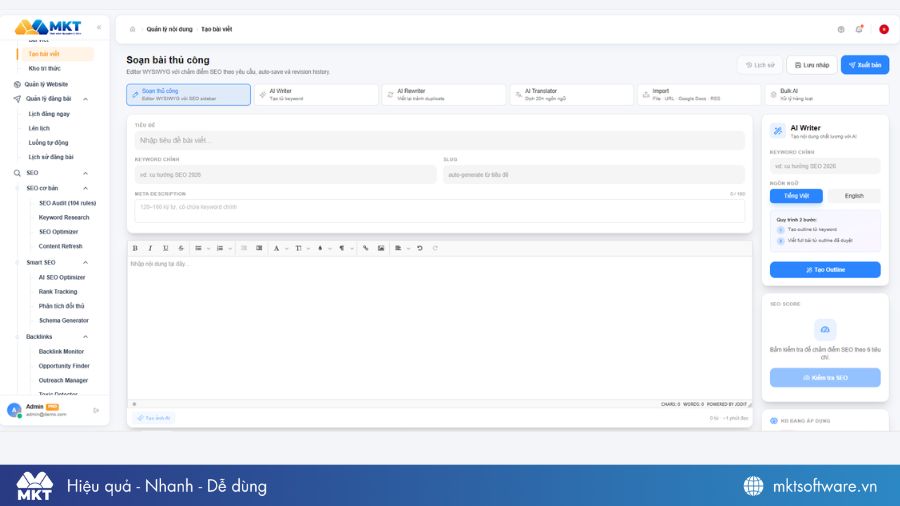The width and height of the screenshot is (900, 506).
Task: Open the font family tool
Action: (277, 248)
